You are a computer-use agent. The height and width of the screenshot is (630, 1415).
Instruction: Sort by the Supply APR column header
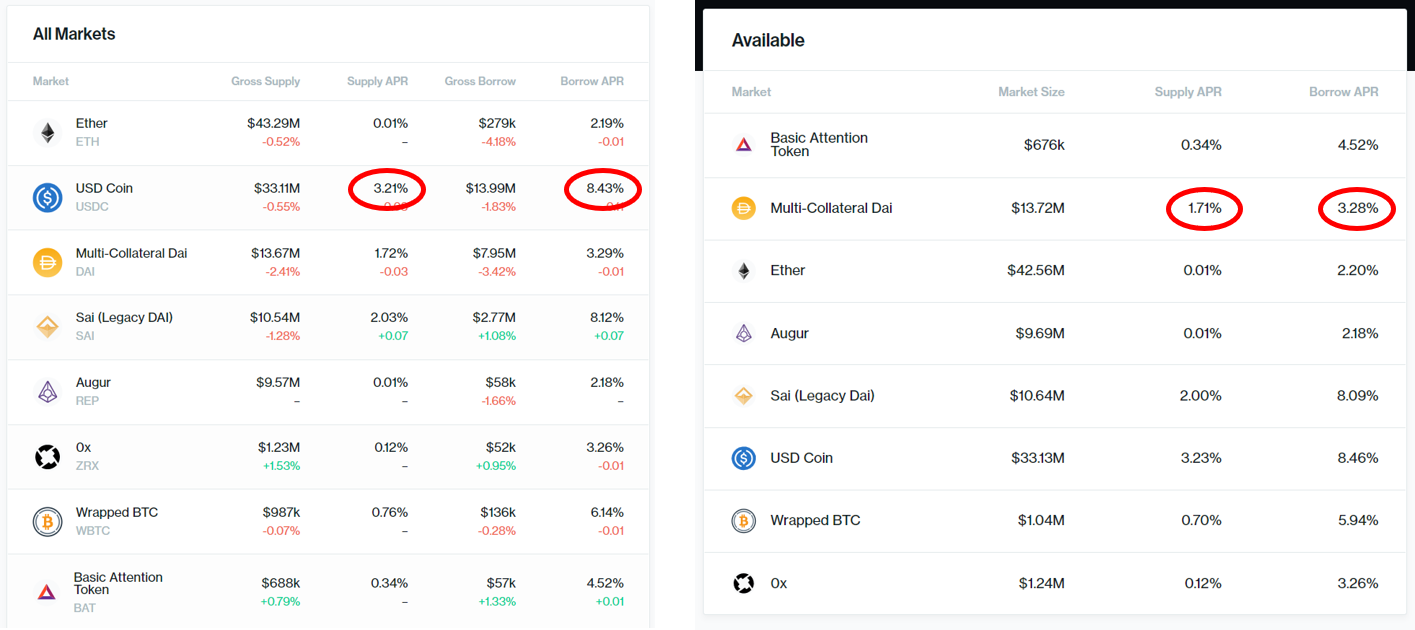coord(377,81)
